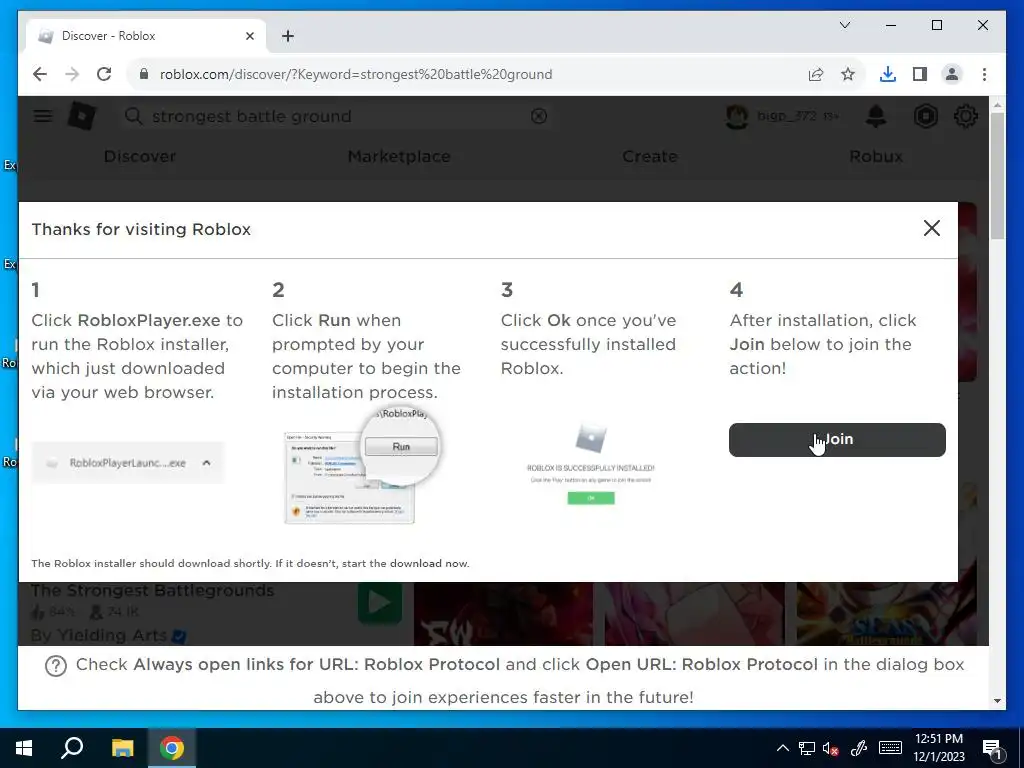Open the Windows notification center
This screenshot has height=768, width=1024.
click(992, 748)
